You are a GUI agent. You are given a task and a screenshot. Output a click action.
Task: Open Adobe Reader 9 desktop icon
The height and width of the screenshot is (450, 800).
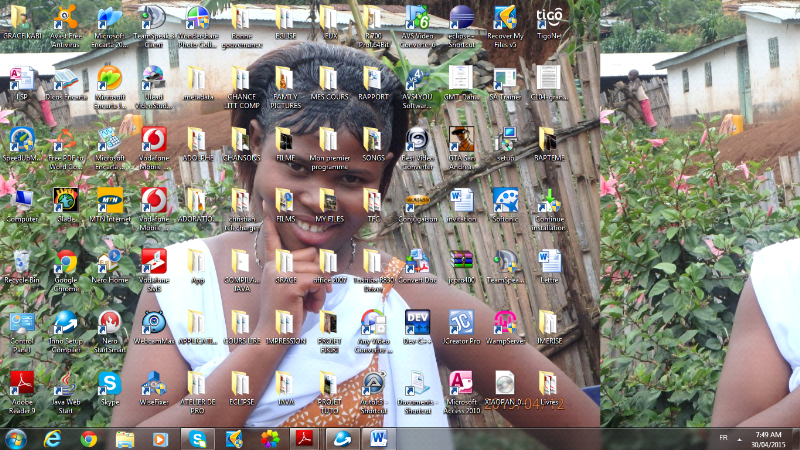coord(21,383)
